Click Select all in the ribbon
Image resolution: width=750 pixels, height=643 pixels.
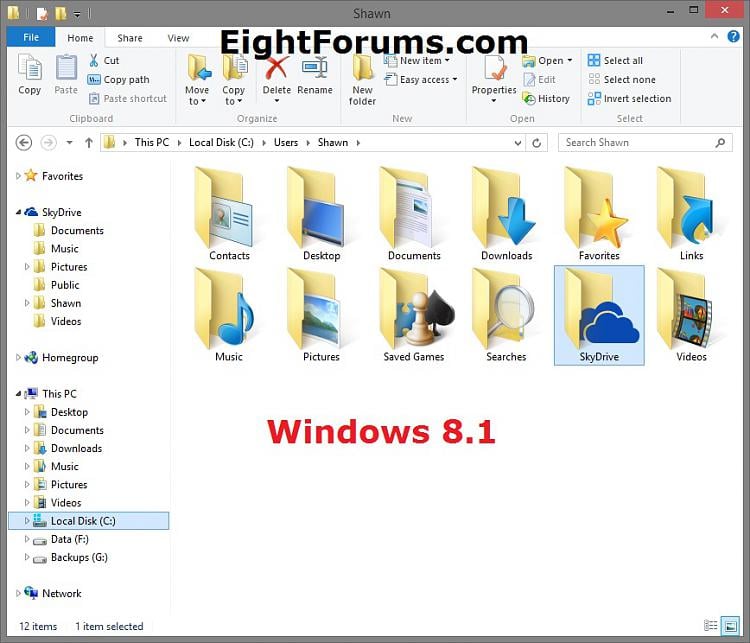(x=615, y=60)
